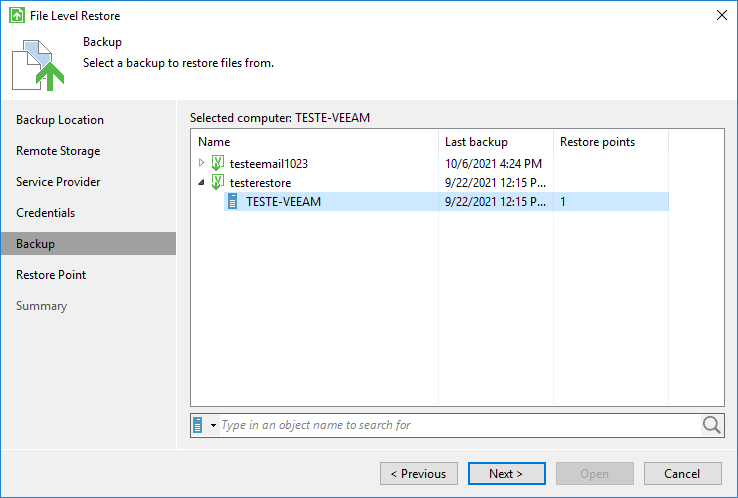
Task: Click the 10/6/2021 4:24 PM date cell
Action: 493,163
